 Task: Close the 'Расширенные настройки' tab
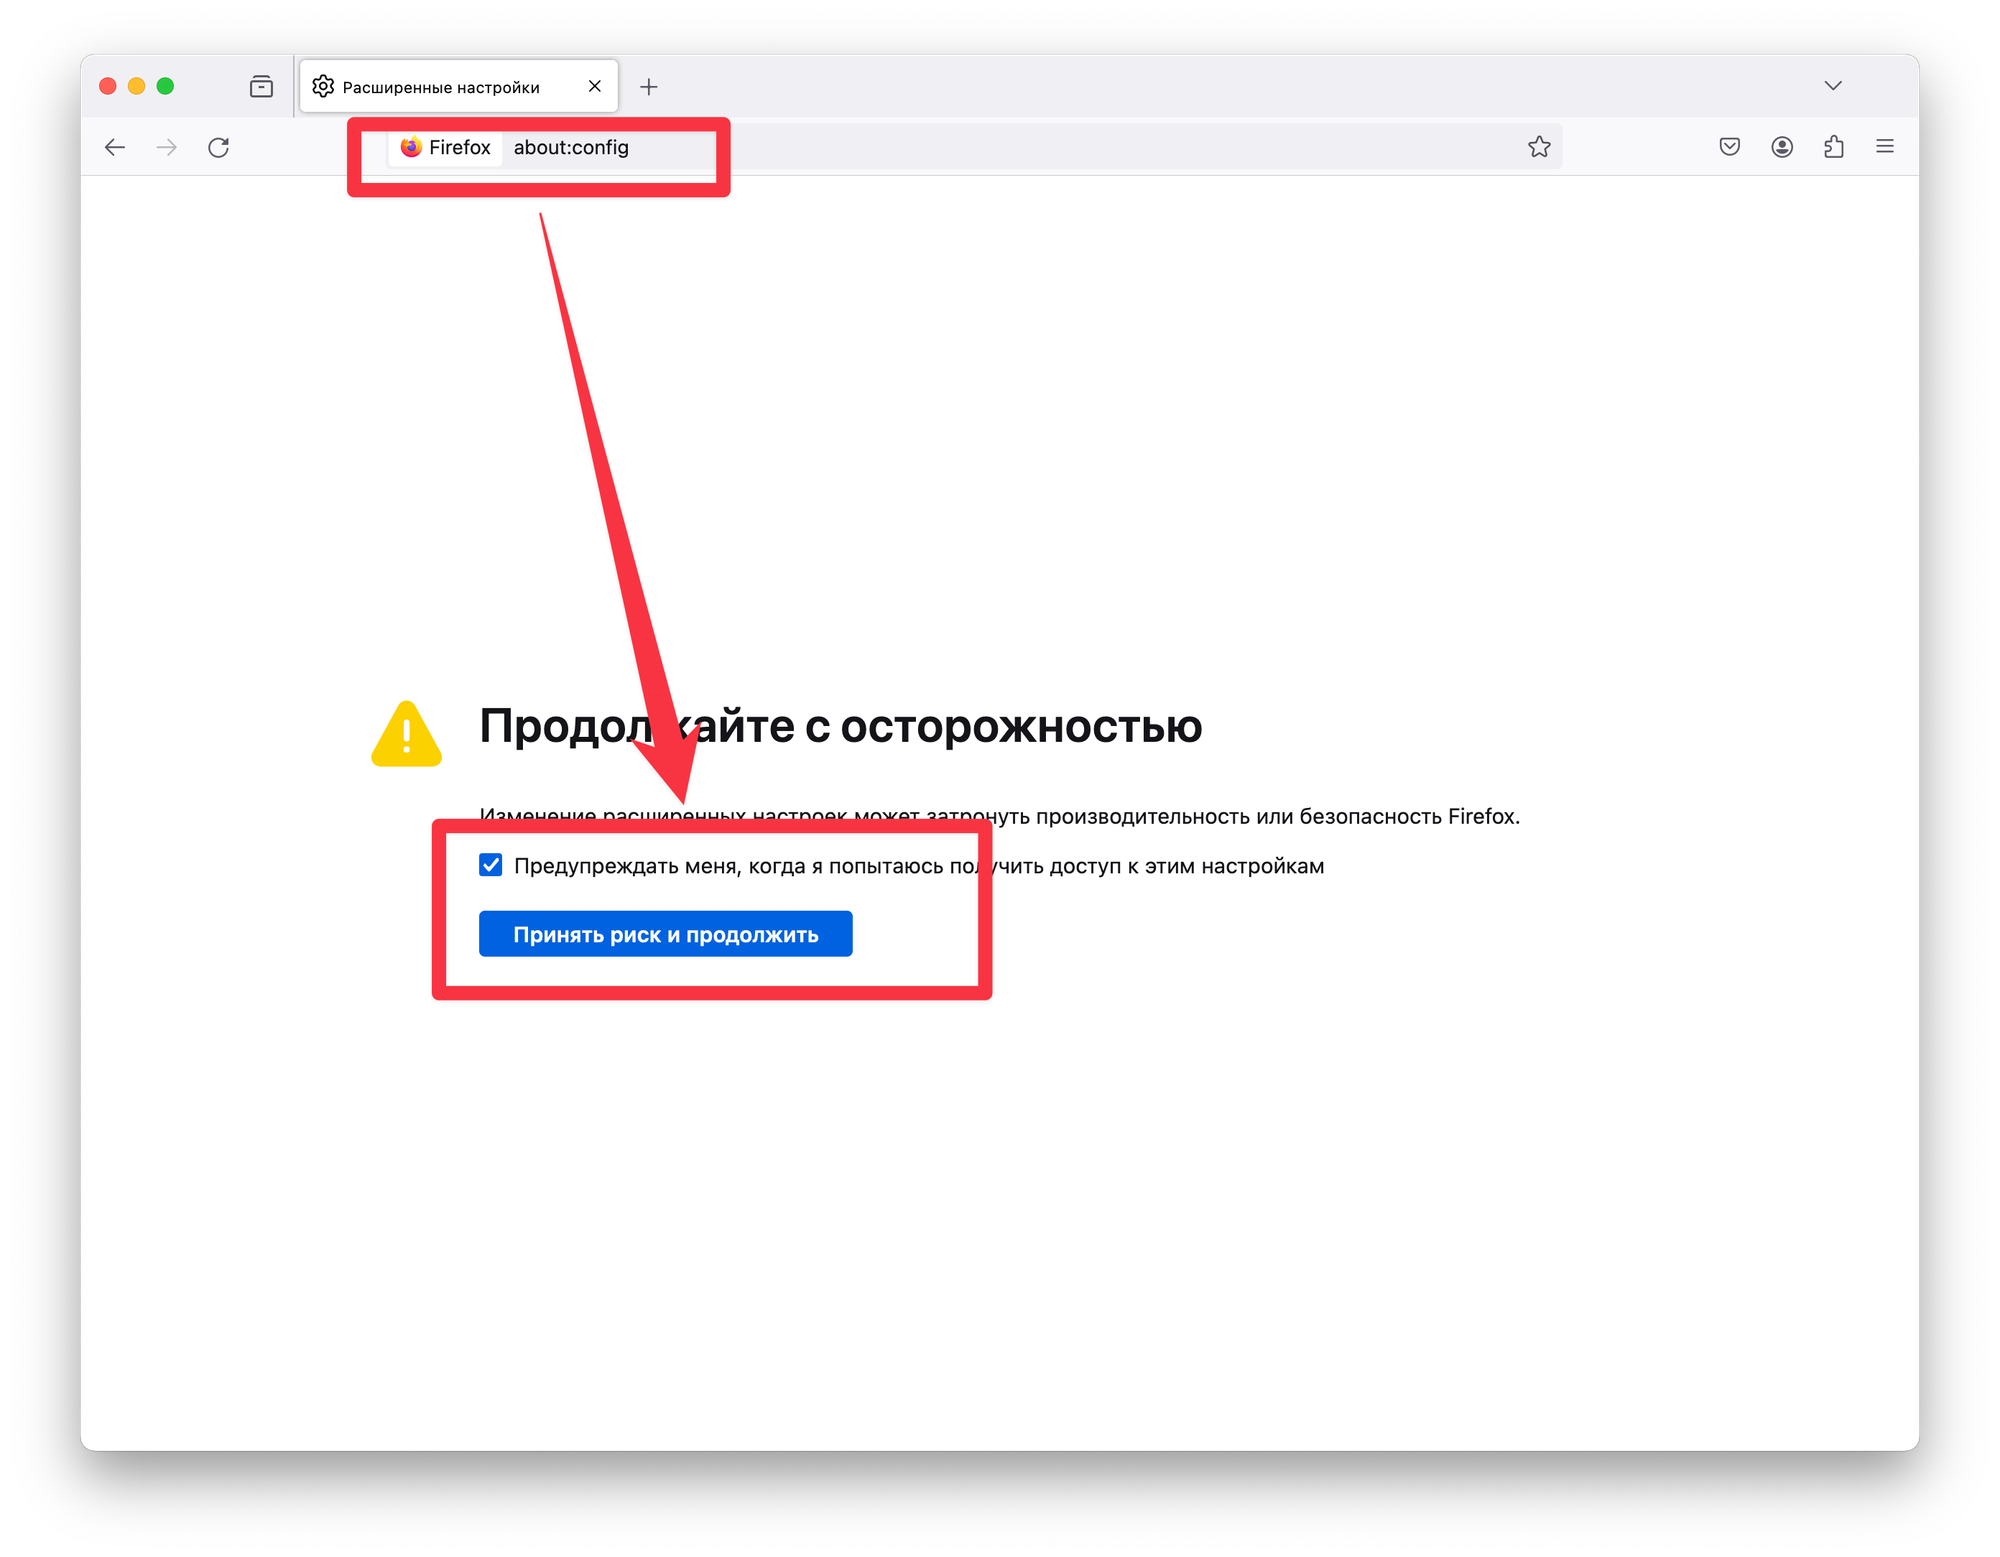click(595, 86)
